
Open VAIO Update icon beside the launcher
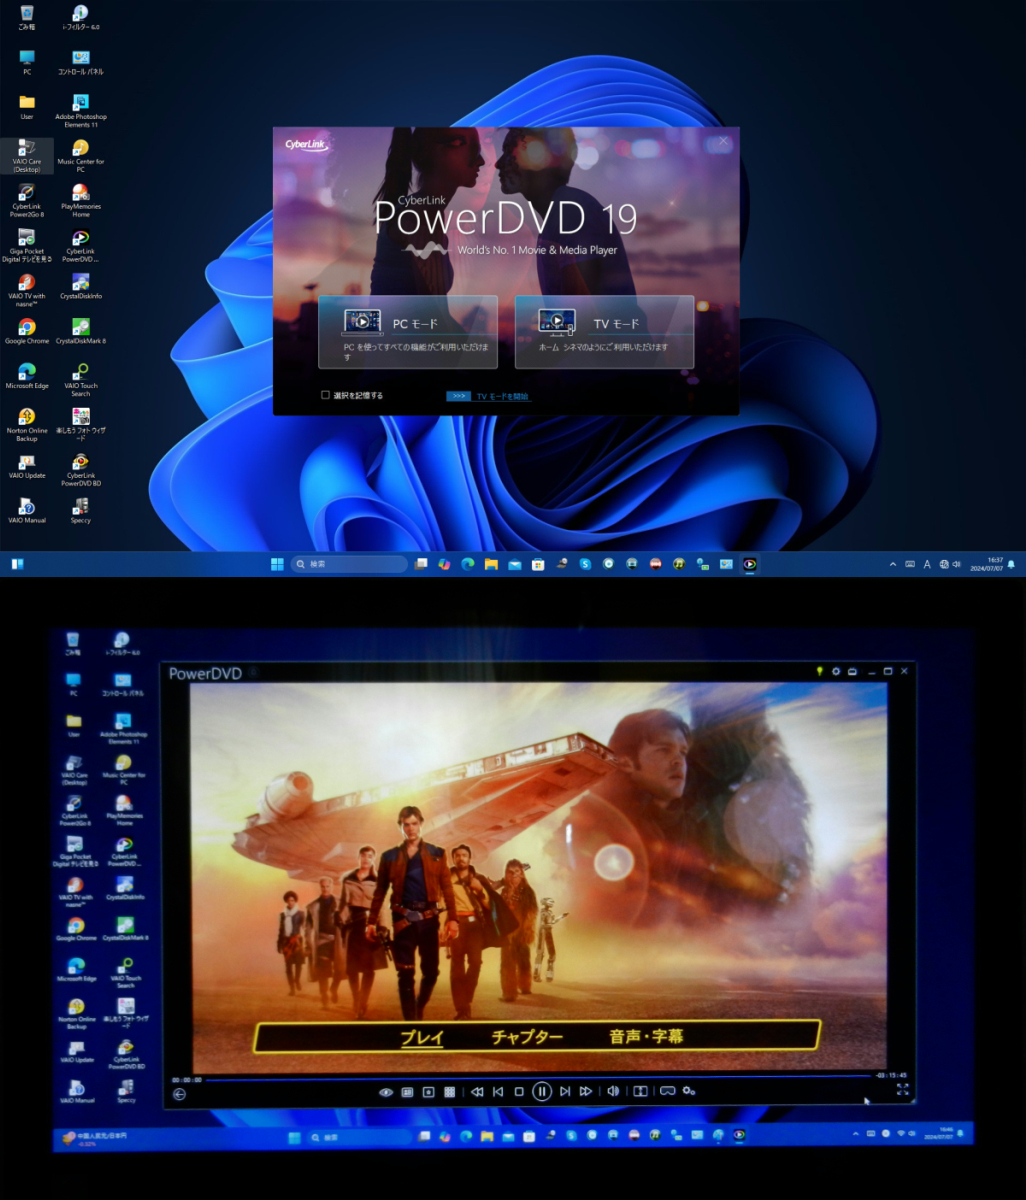[x=27, y=466]
